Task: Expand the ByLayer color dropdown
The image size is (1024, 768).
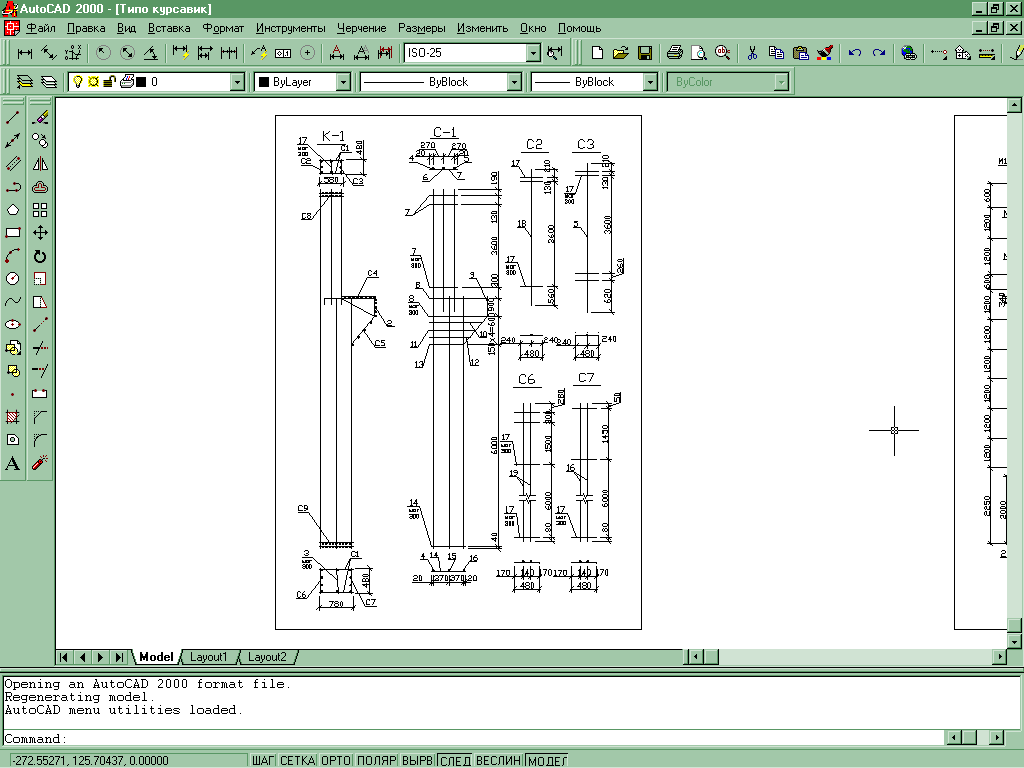Action: (343, 82)
